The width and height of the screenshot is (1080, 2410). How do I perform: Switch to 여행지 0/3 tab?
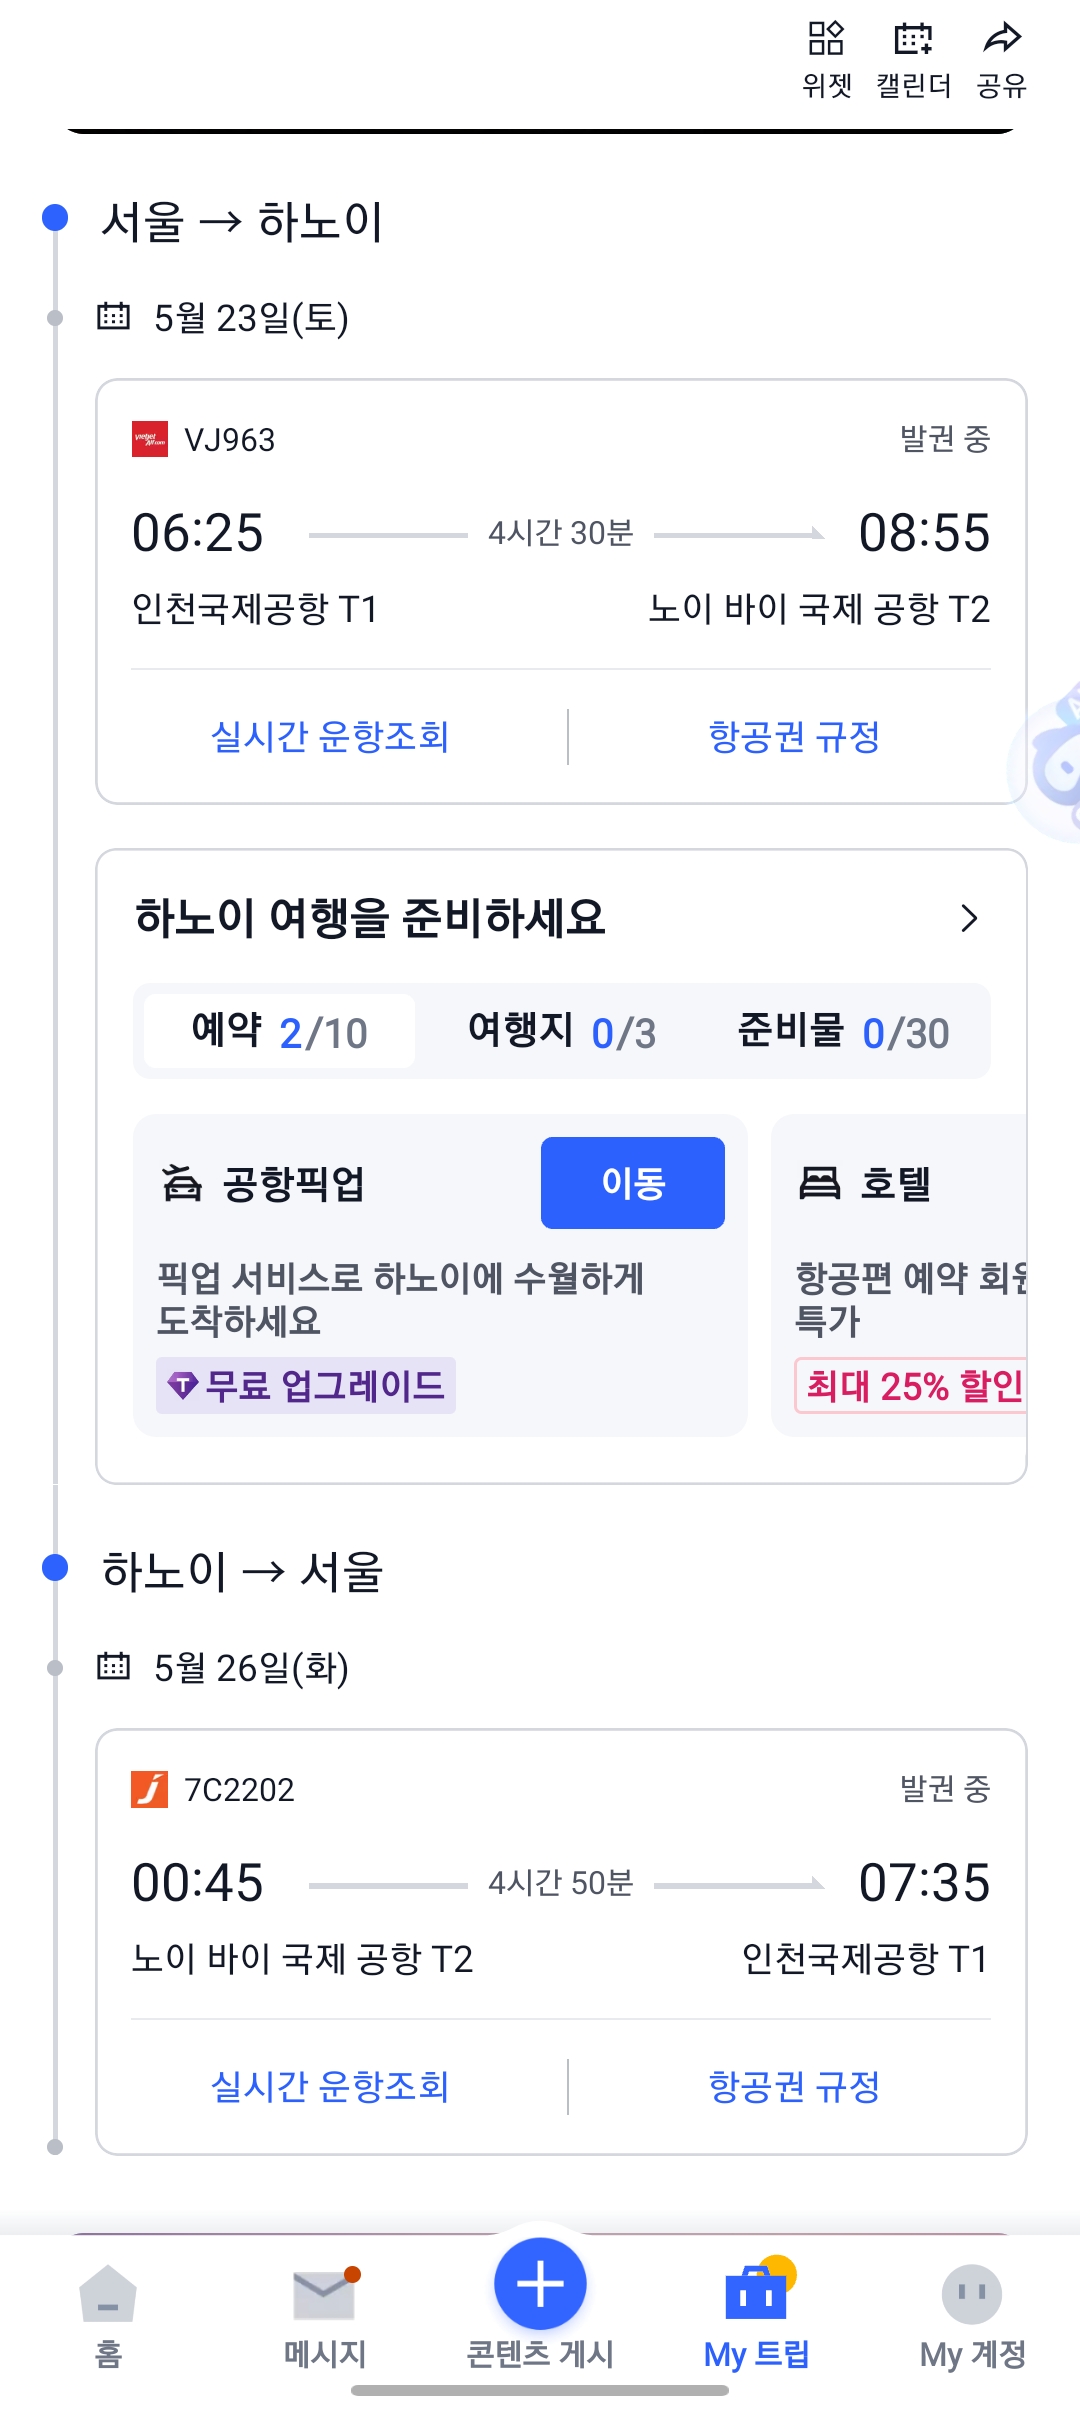pos(561,1031)
